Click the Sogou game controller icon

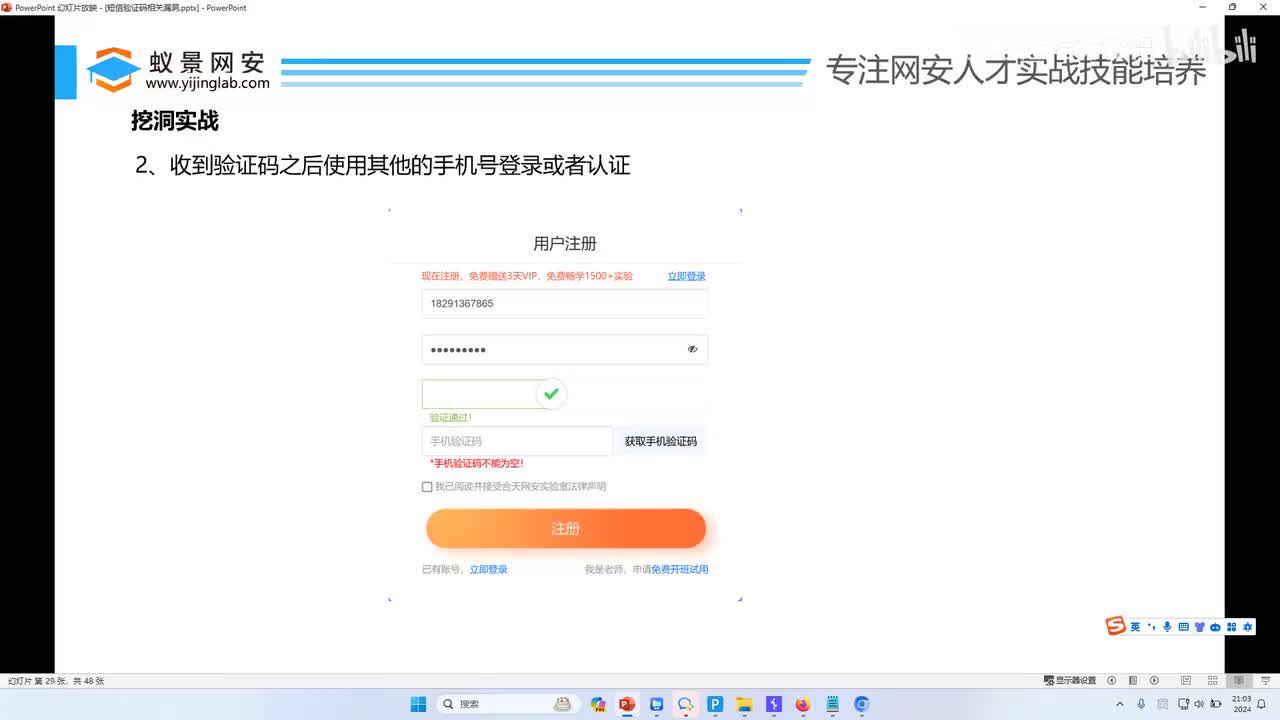(1215, 627)
